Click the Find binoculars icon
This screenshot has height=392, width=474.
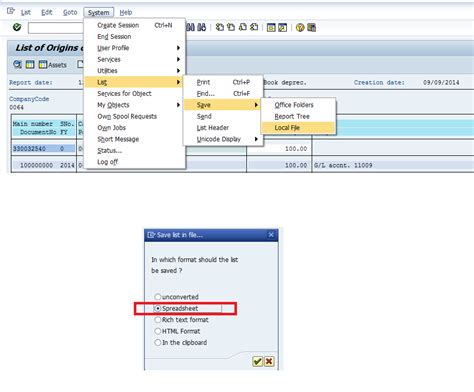pyautogui.click(x=190, y=27)
